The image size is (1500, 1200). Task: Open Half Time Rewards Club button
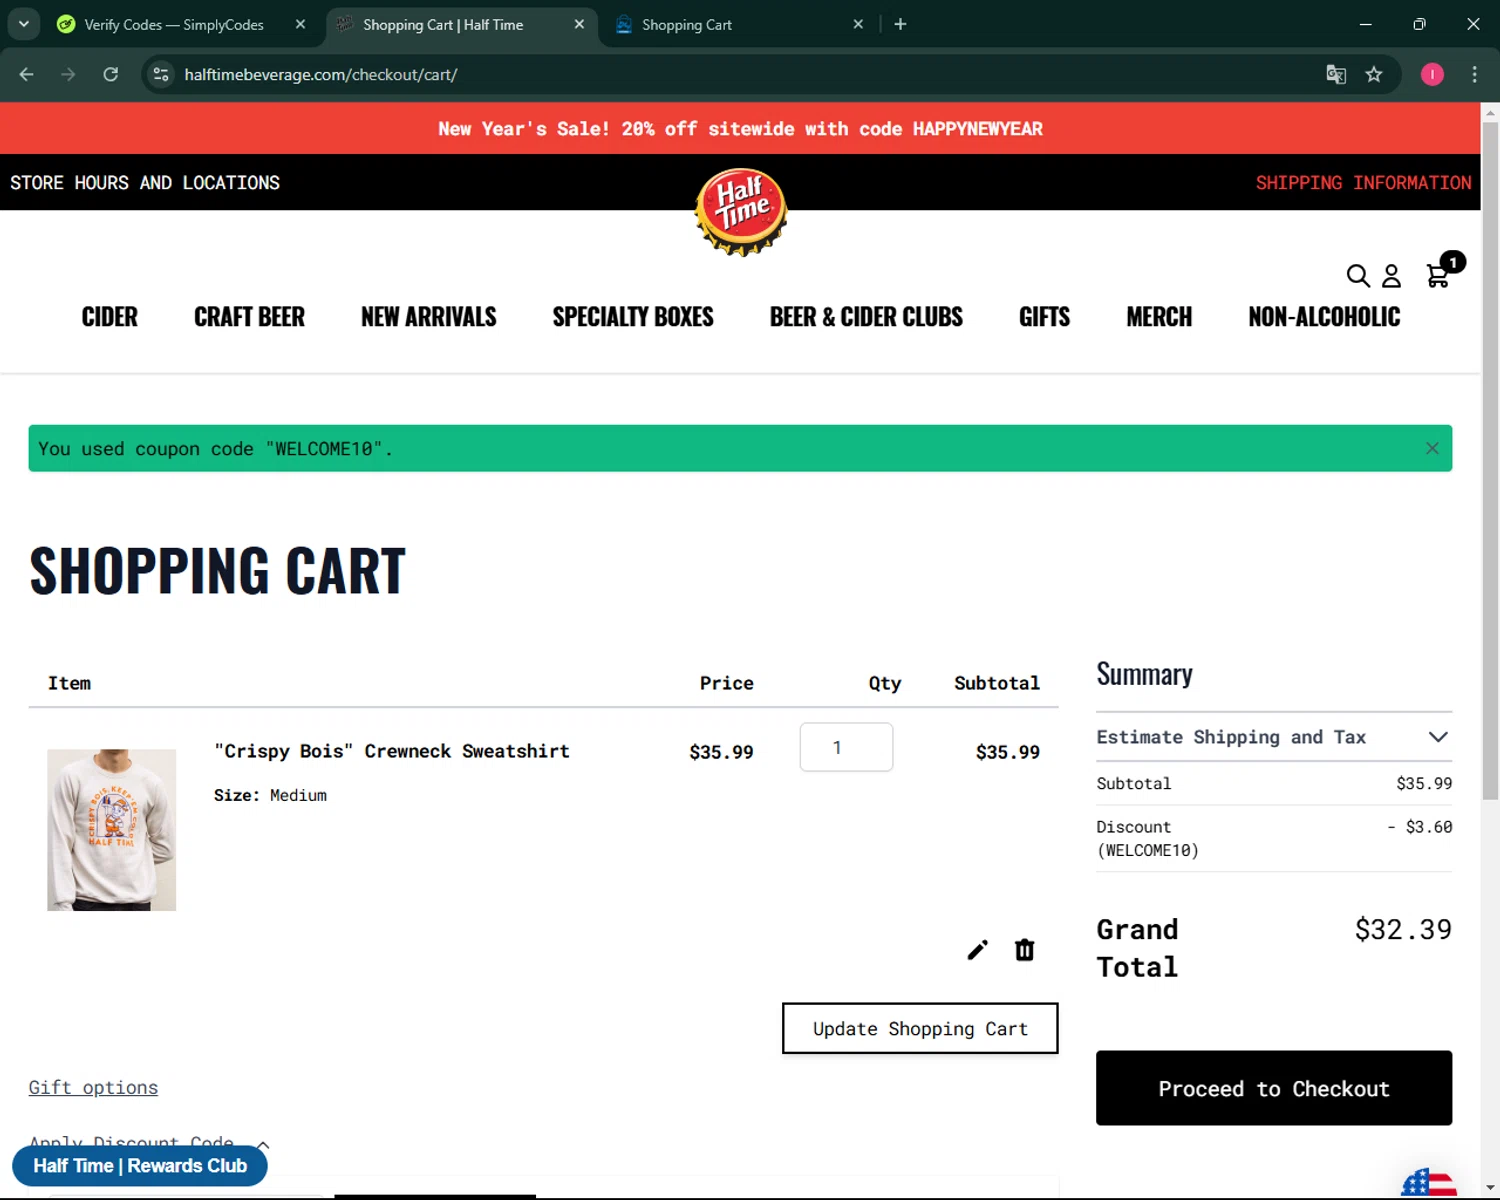pos(140,1166)
